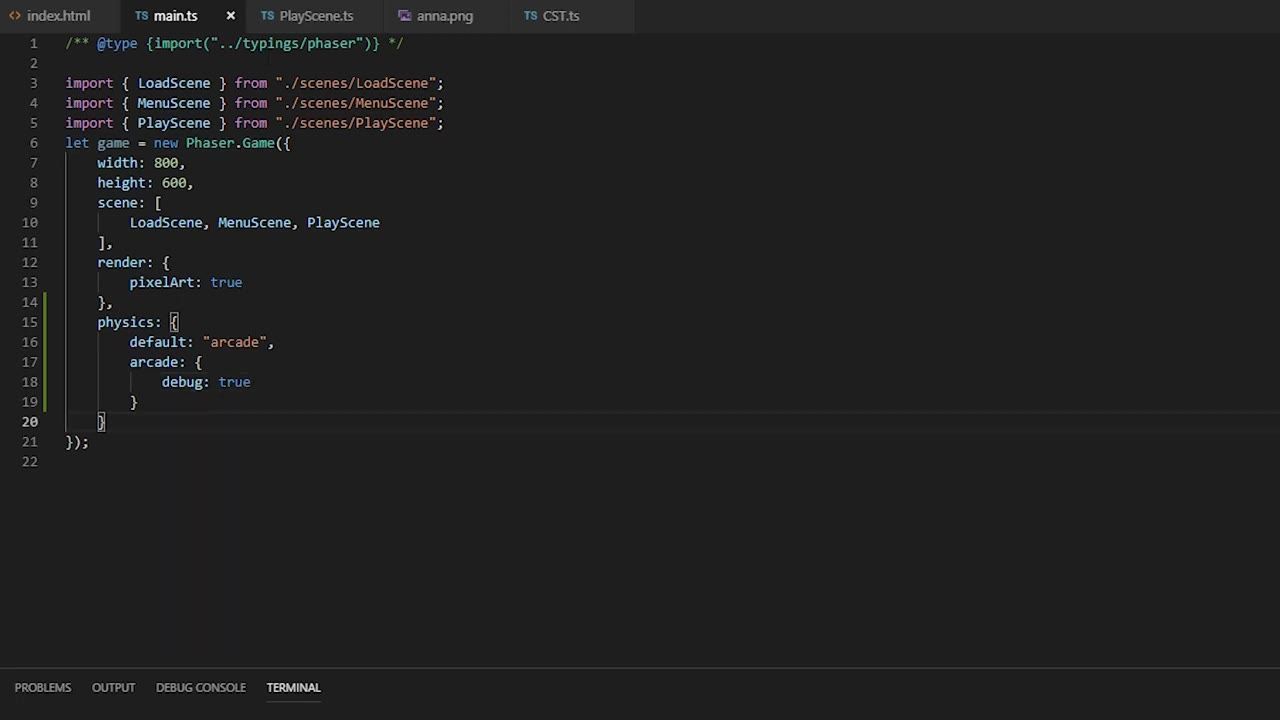Click the true value after debug

234,382
